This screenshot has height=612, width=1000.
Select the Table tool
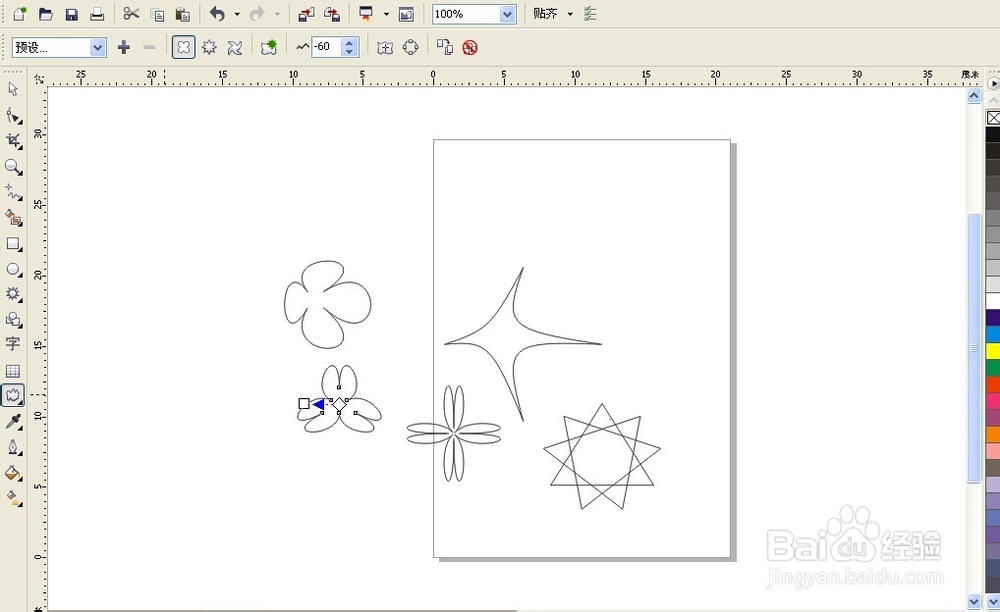(13, 371)
